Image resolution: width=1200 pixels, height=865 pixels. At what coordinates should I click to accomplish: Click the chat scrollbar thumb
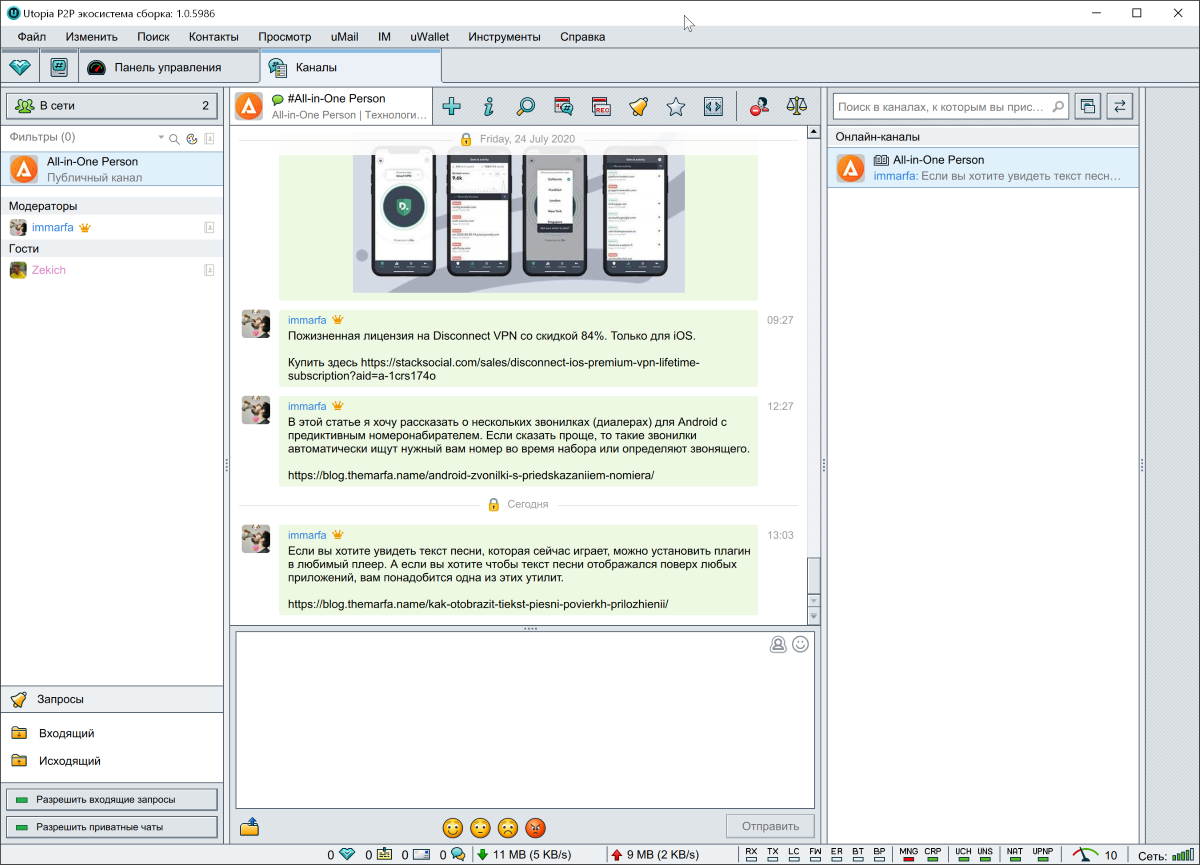(x=813, y=576)
